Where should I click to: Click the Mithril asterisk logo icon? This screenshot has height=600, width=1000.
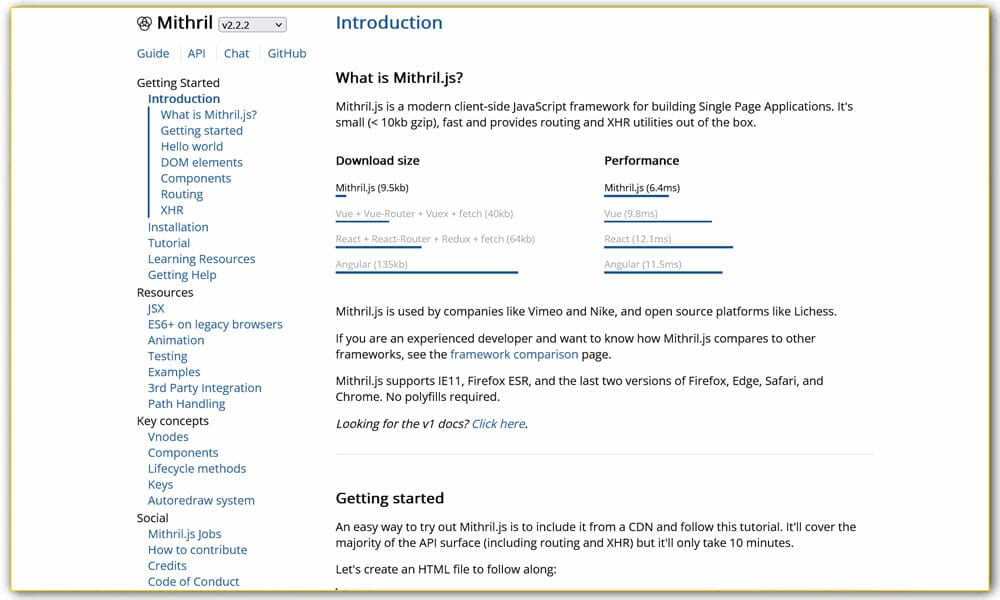(143, 22)
